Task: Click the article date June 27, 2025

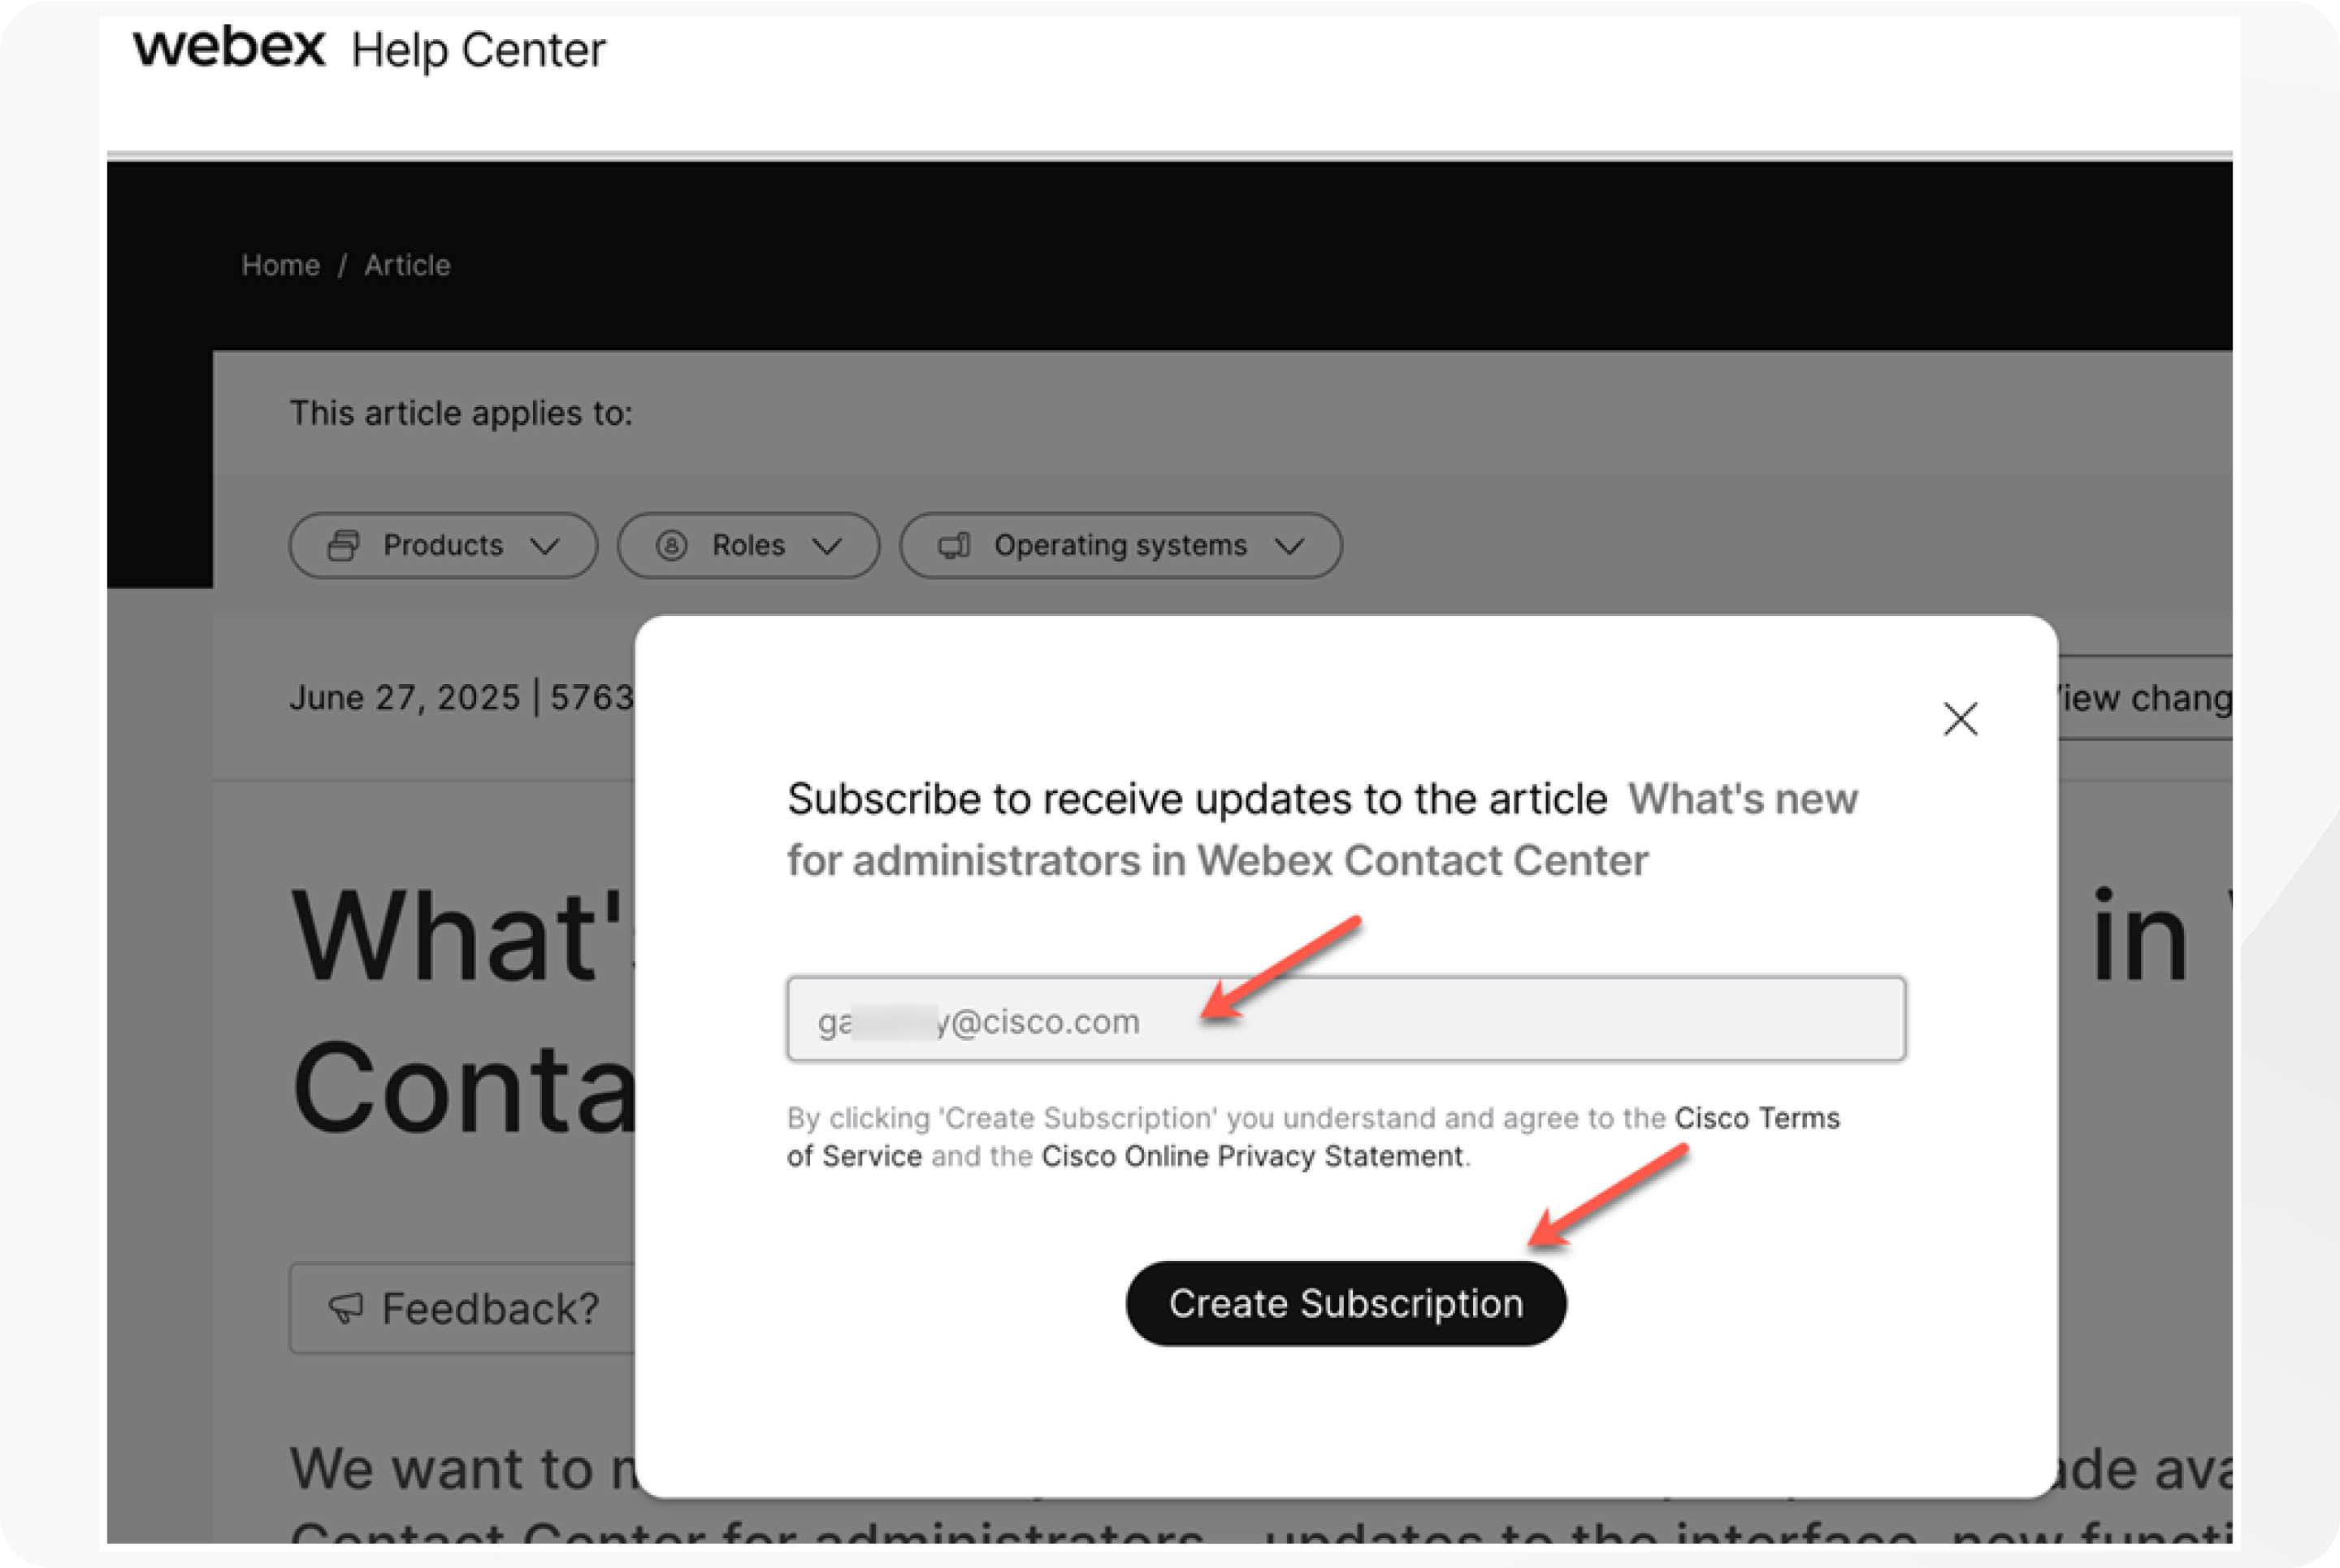Action: point(405,697)
